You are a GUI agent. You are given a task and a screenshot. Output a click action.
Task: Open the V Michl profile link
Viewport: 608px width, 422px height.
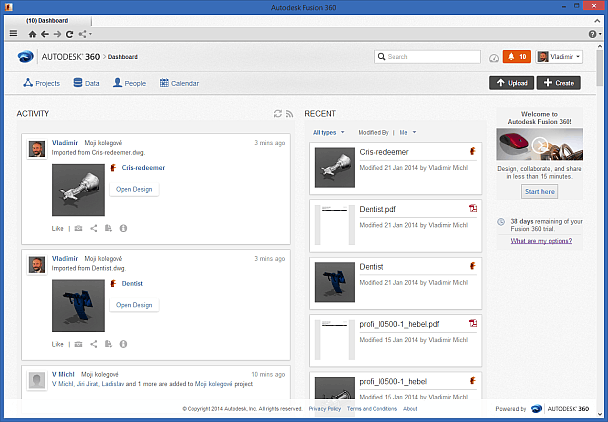click(63, 374)
